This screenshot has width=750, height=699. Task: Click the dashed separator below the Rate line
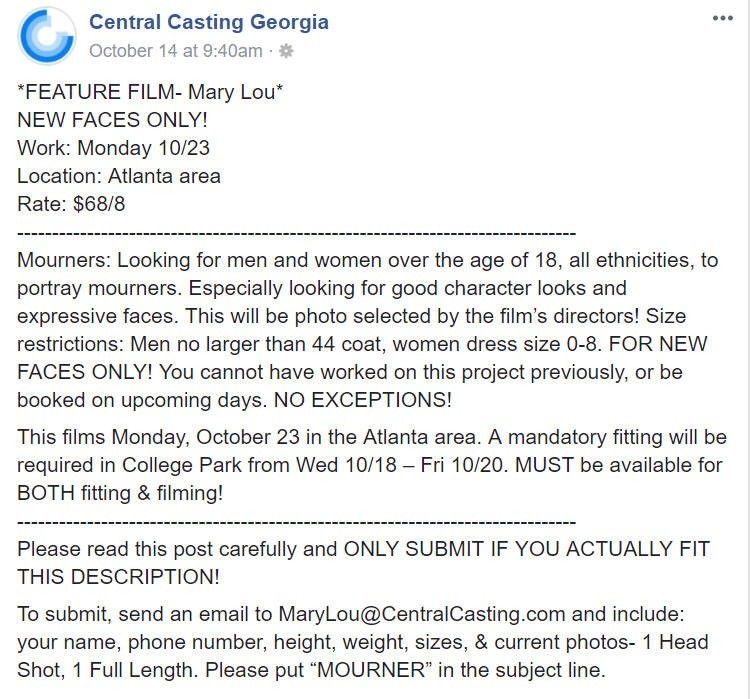296,232
